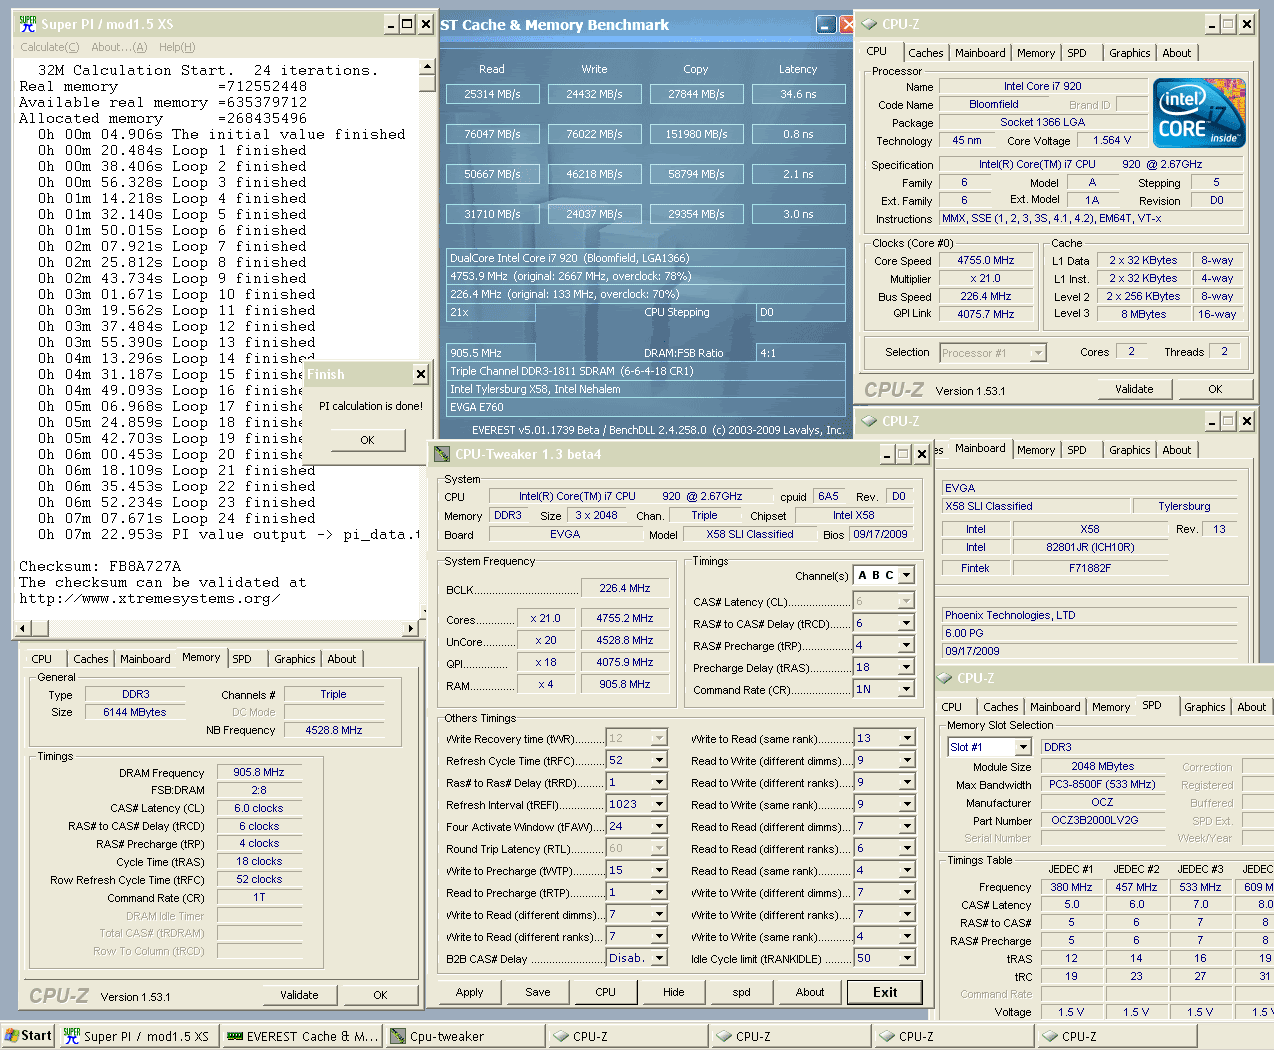Image resolution: width=1274 pixels, height=1050 pixels.
Task: Open the Help menu in Super PI
Action: click(177, 47)
